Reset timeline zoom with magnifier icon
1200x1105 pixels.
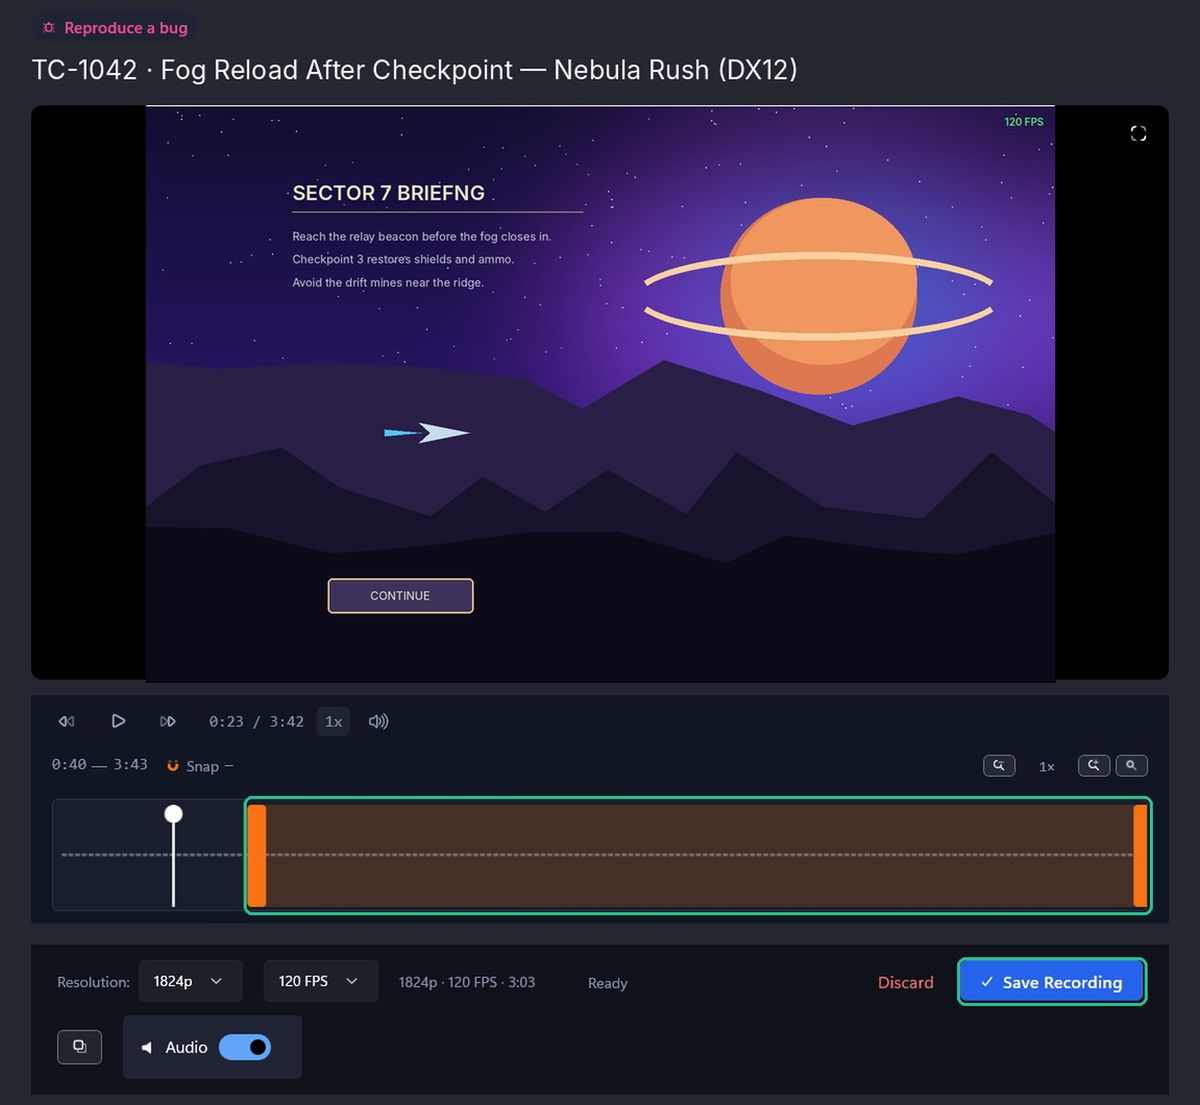(1131, 766)
